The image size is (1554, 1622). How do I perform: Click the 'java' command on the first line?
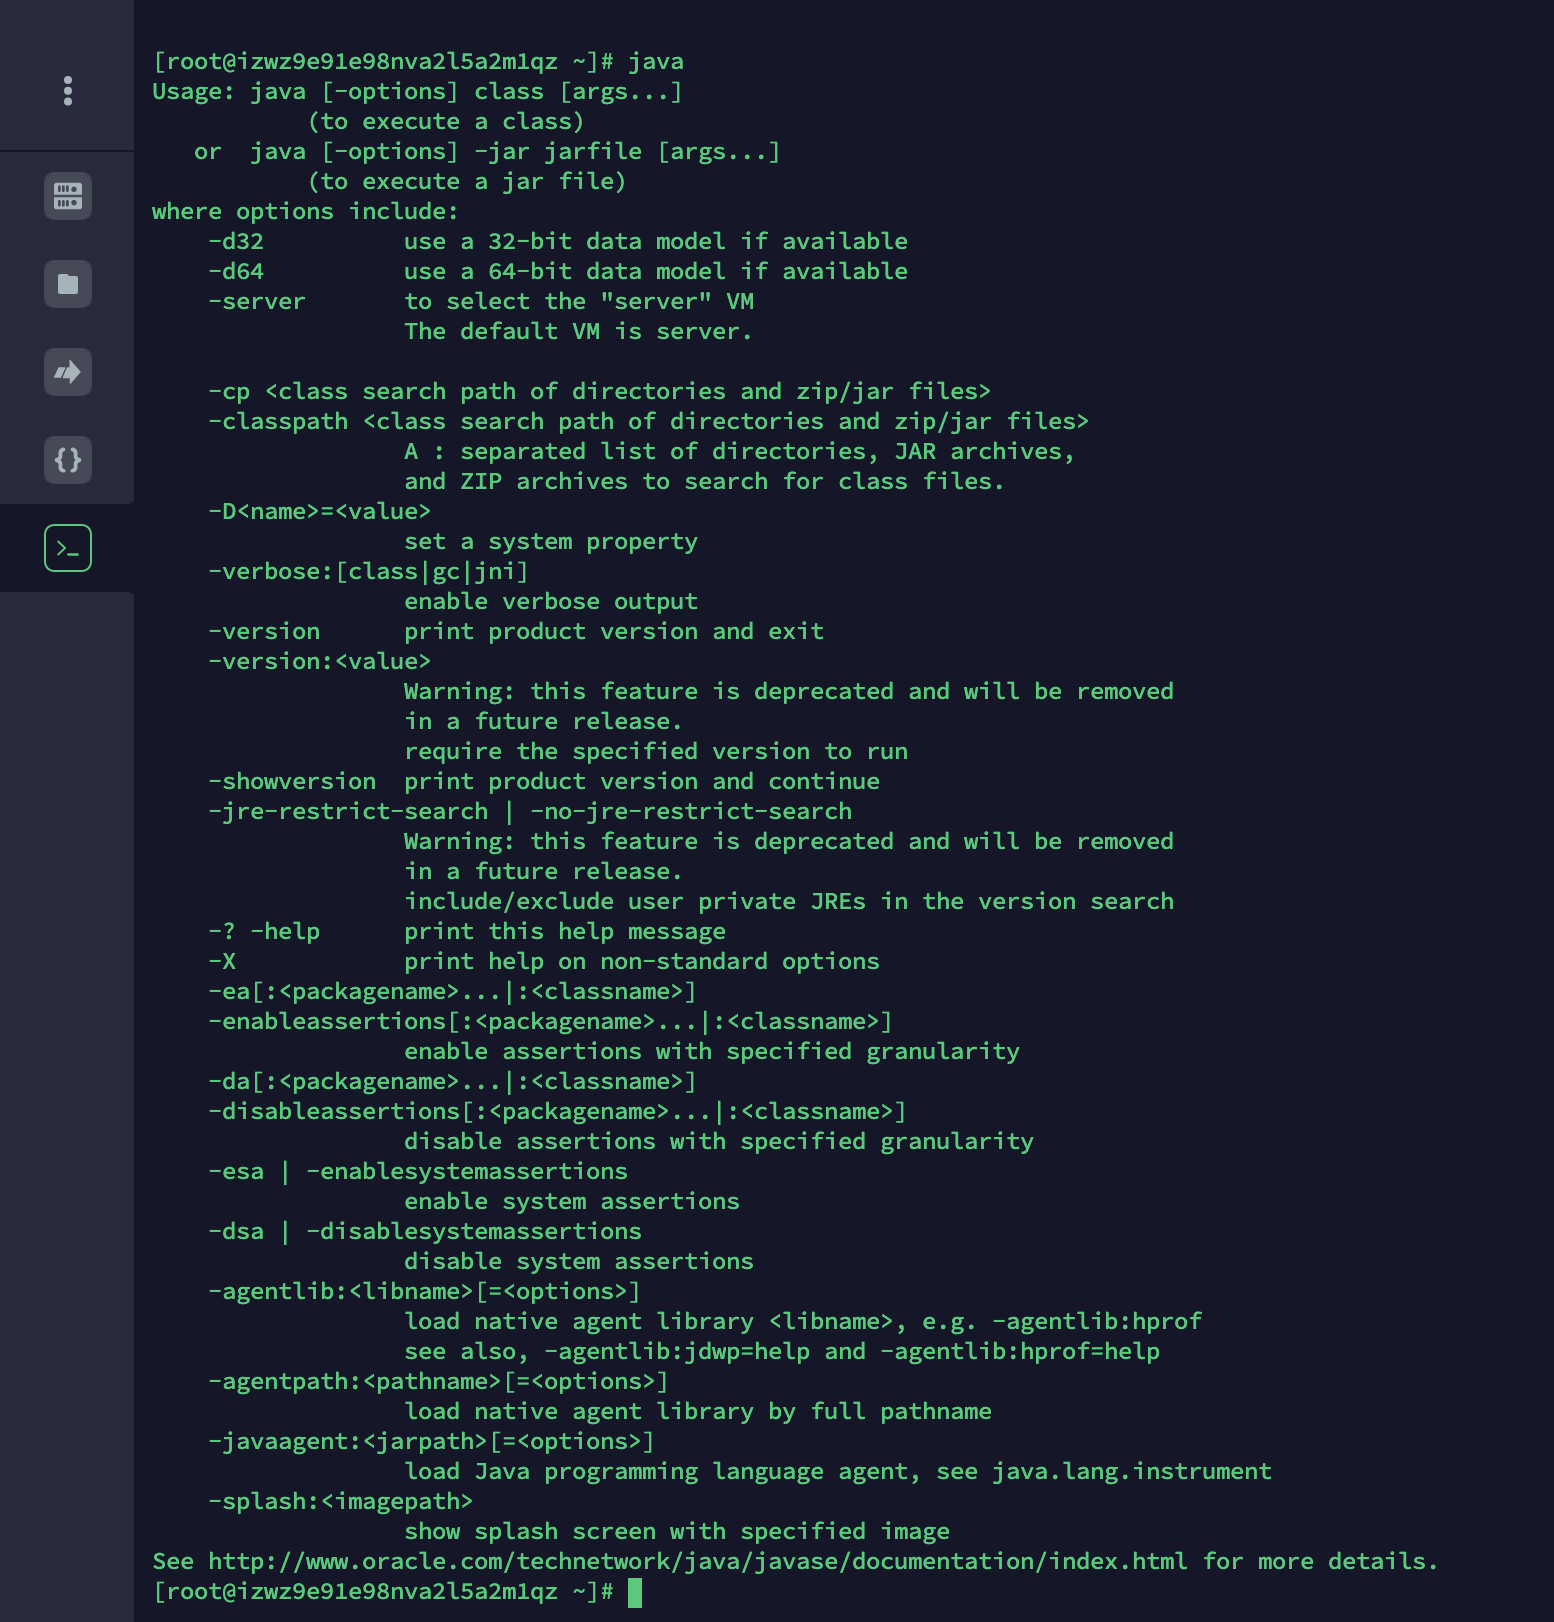pyautogui.click(x=656, y=62)
